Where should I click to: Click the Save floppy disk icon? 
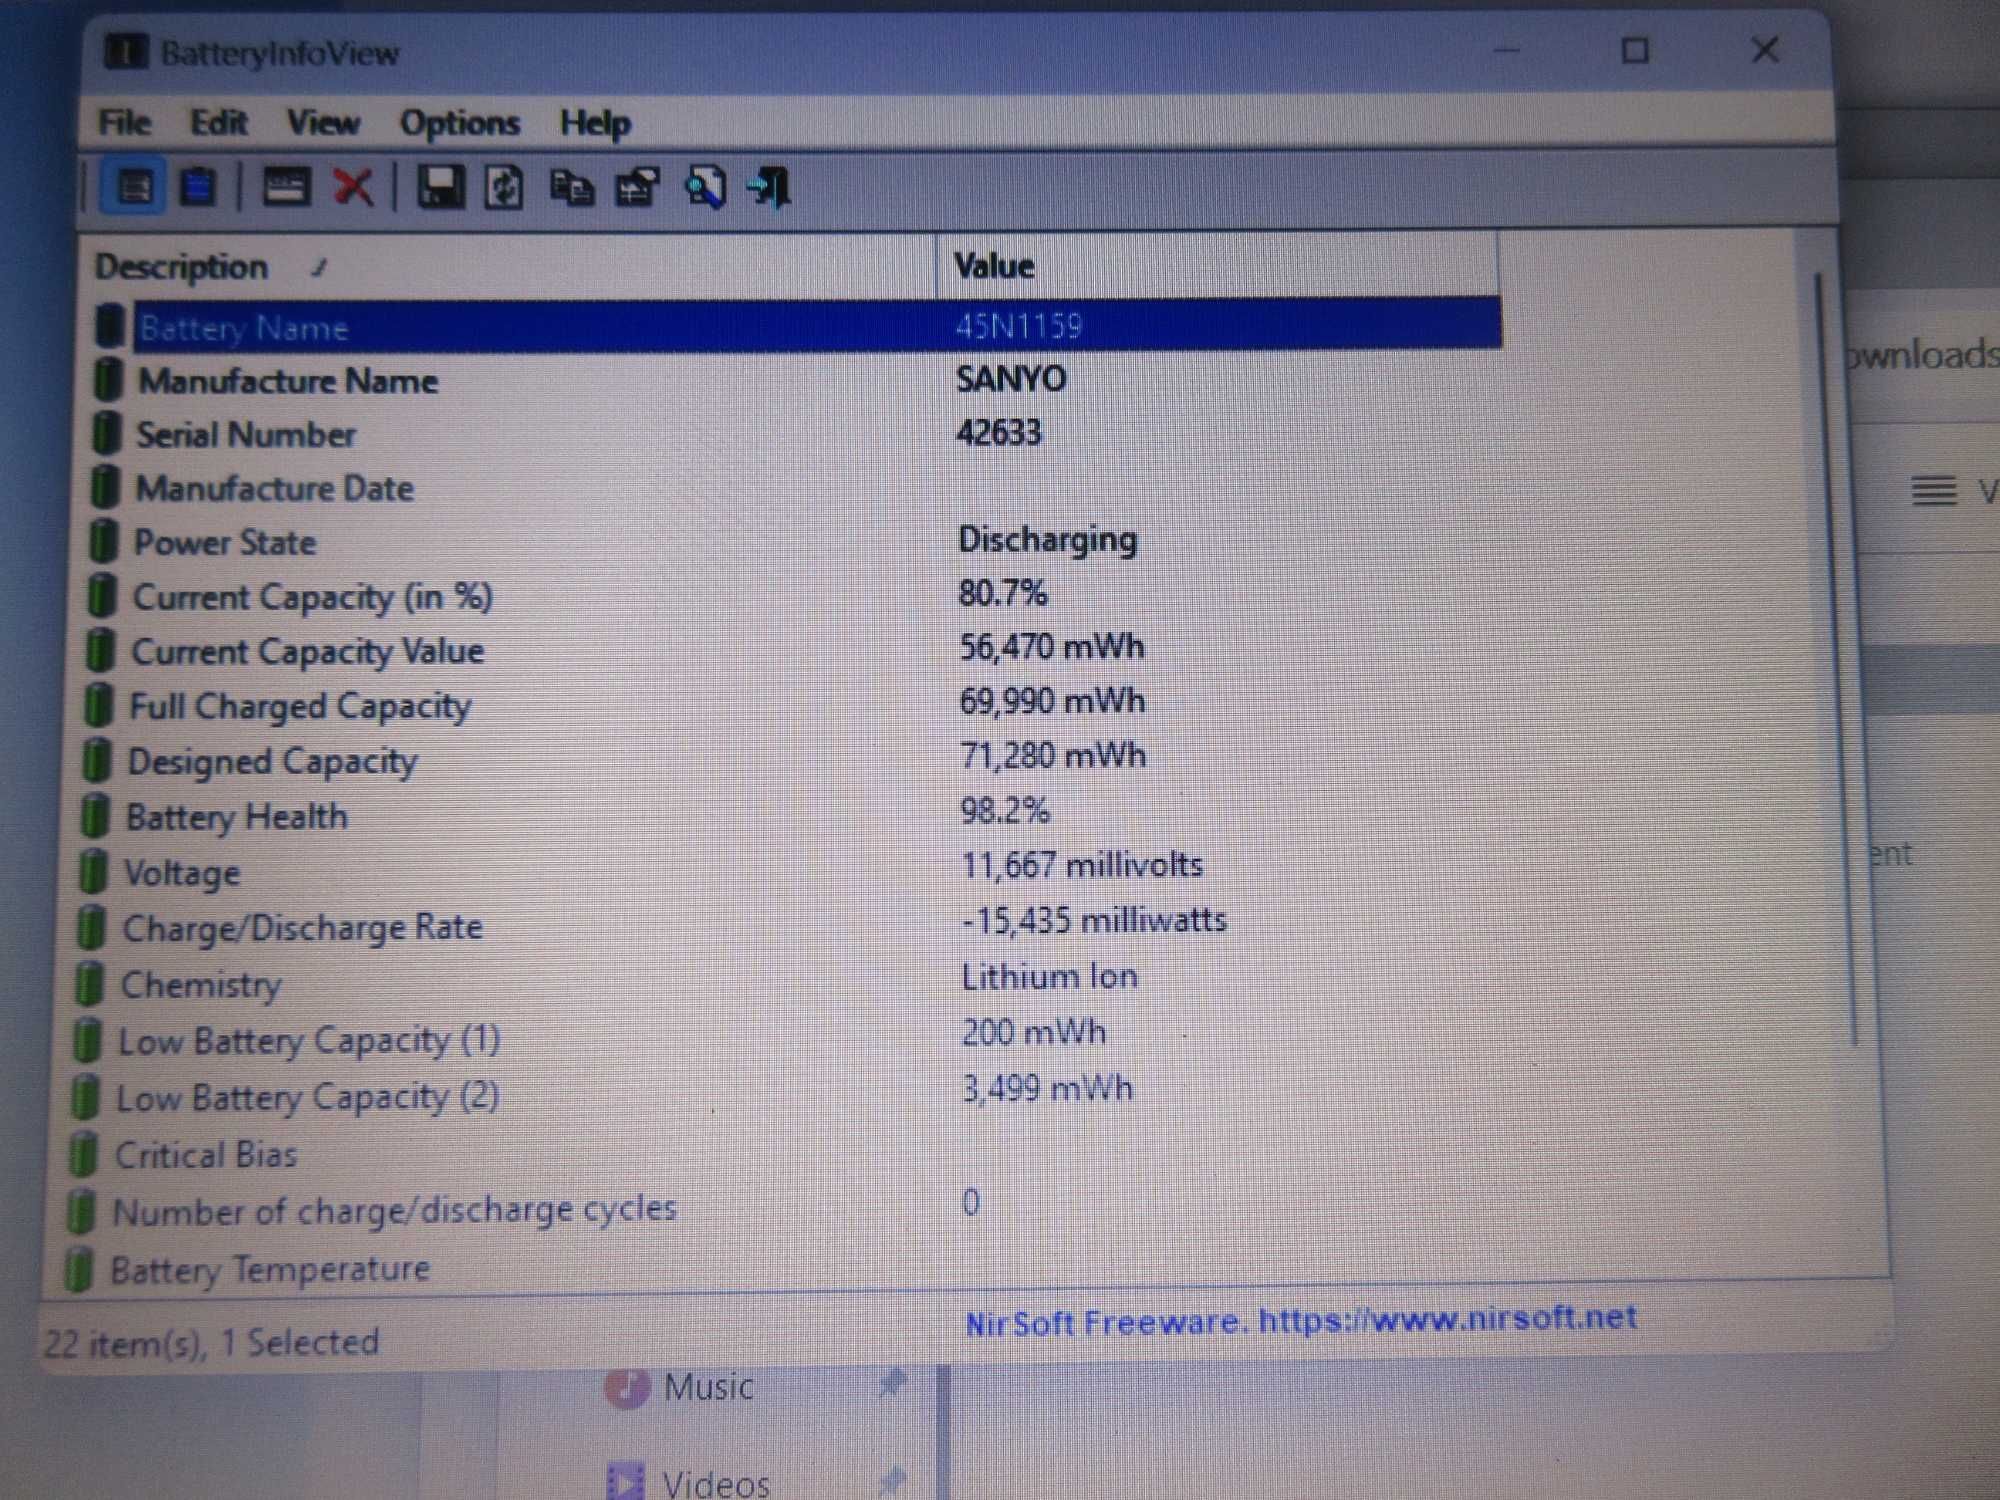coord(440,187)
